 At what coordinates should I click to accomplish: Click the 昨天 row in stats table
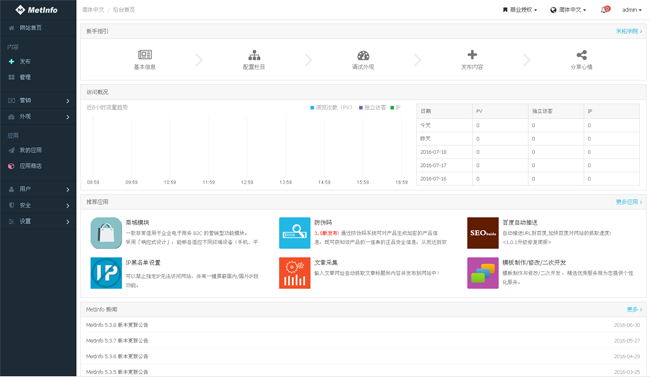coord(528,139)
